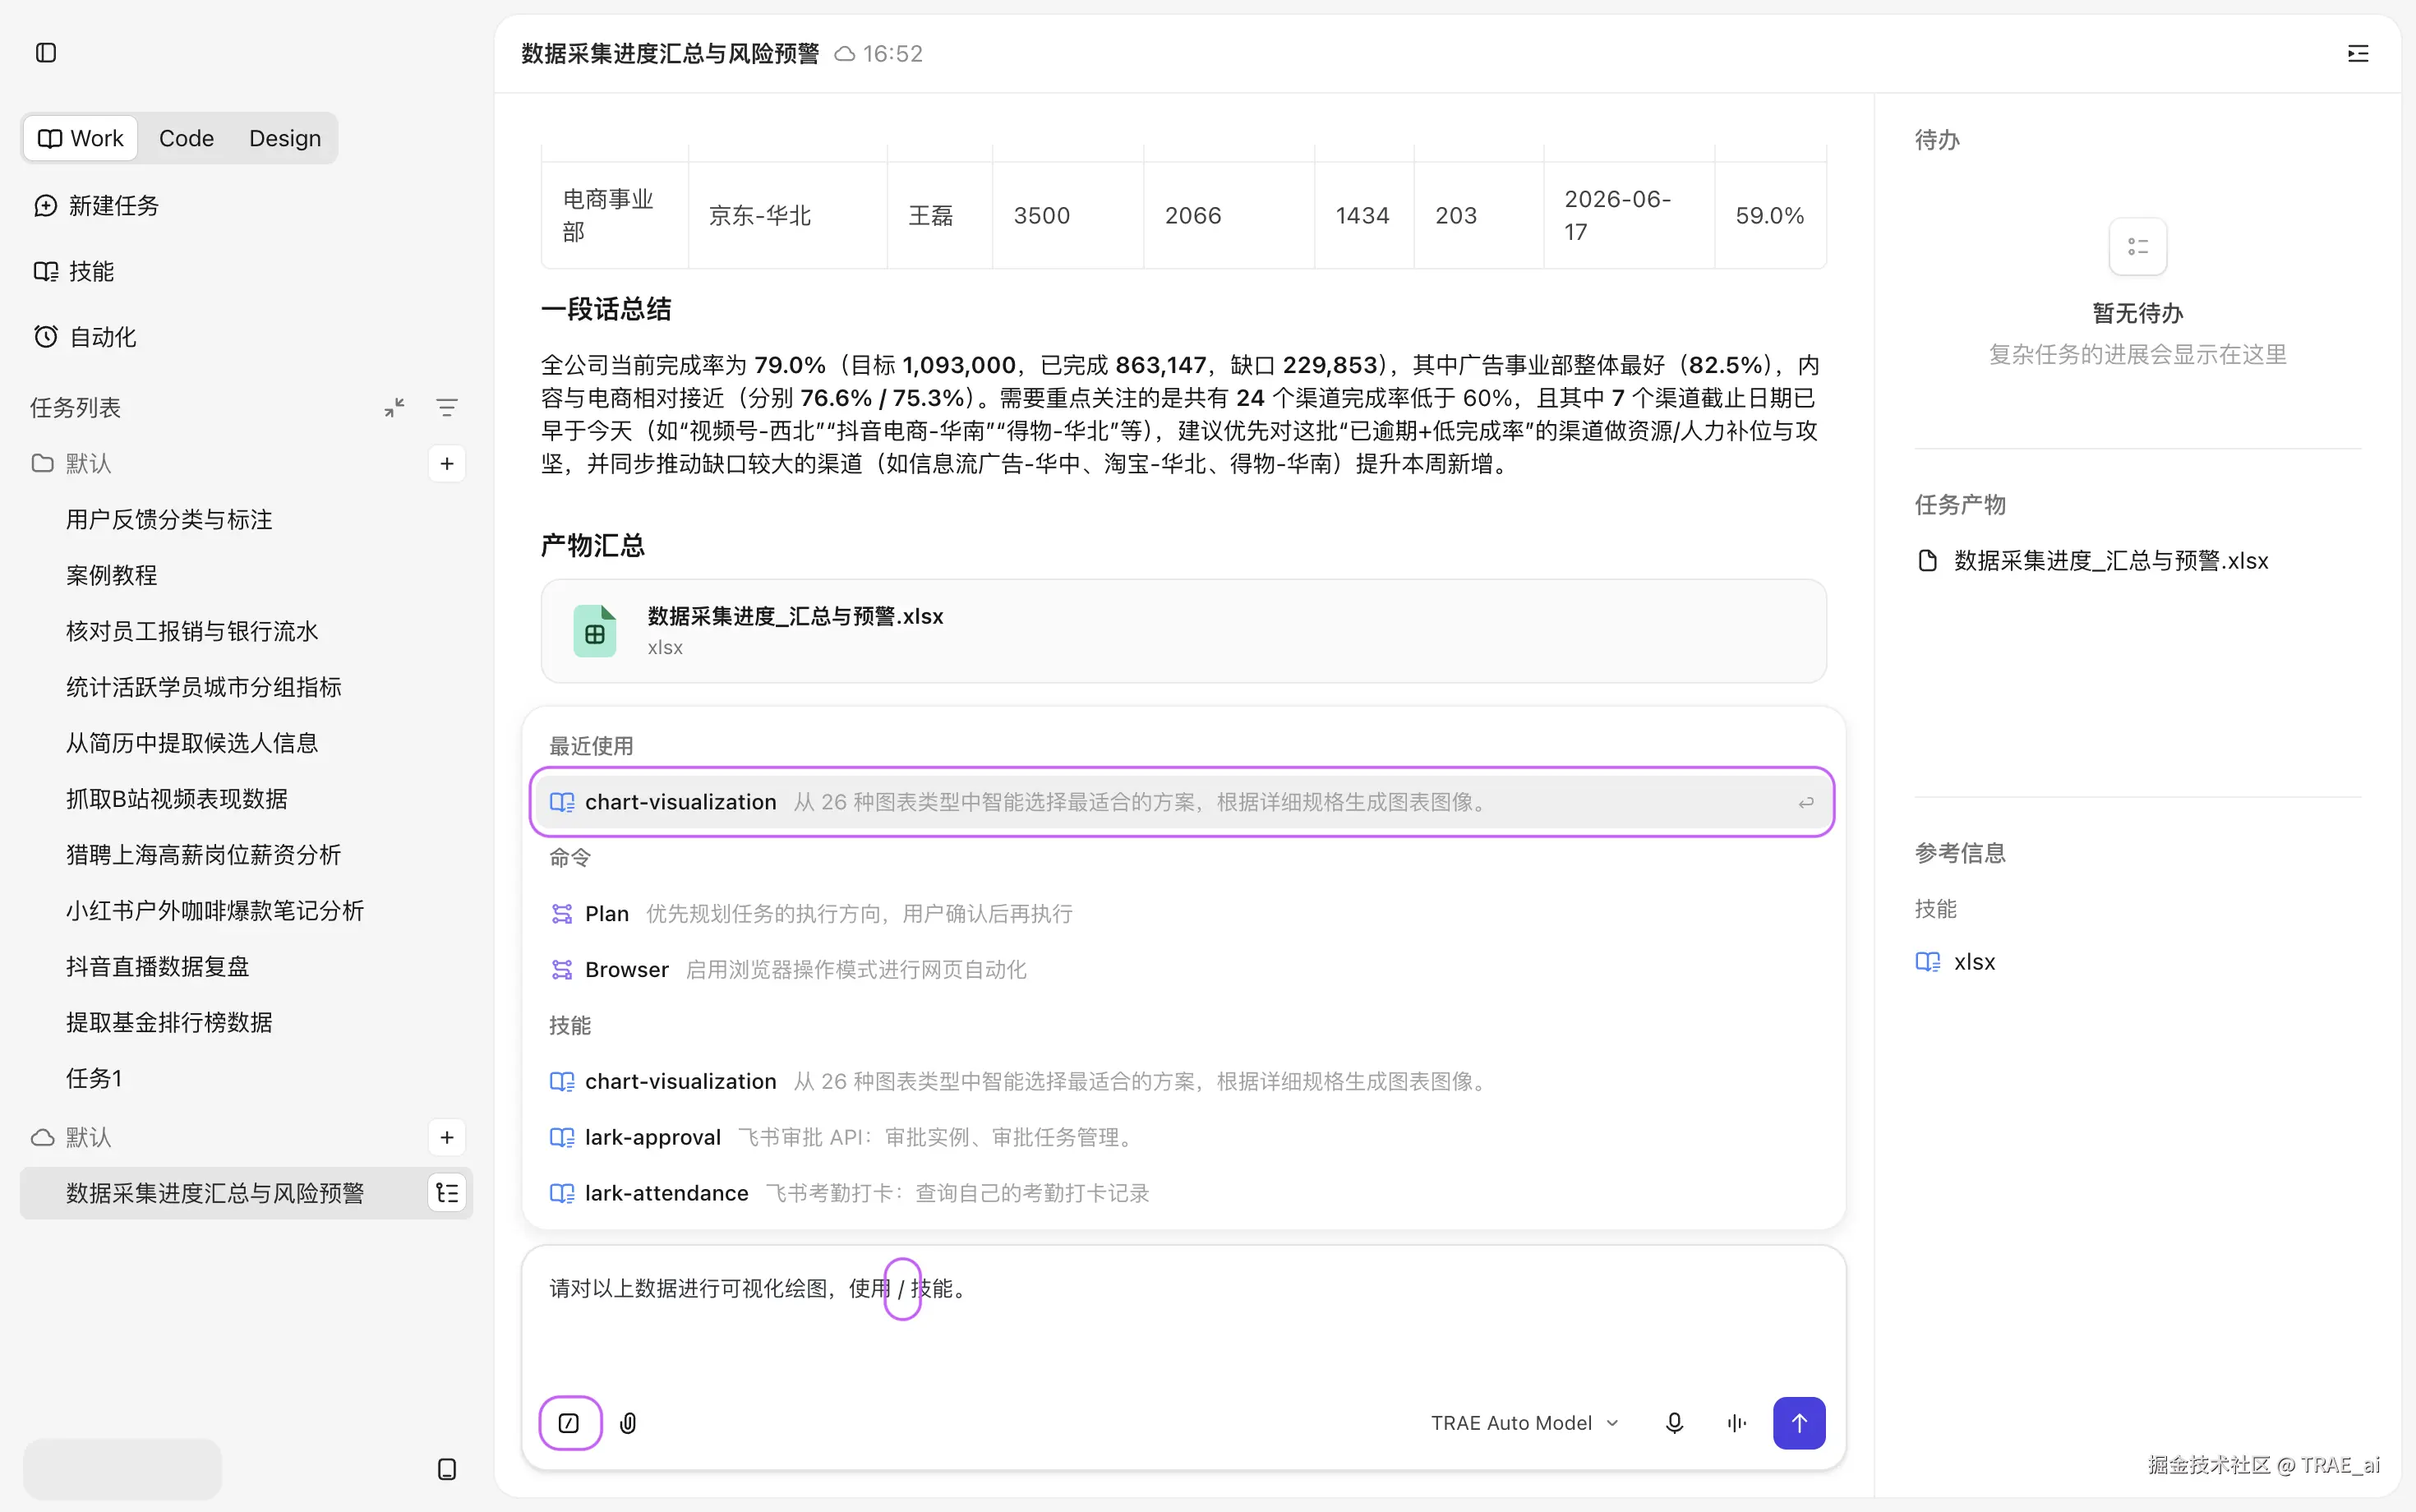Select the lark-attendance skill

pyautogui.click(x=1181, y=1193)
